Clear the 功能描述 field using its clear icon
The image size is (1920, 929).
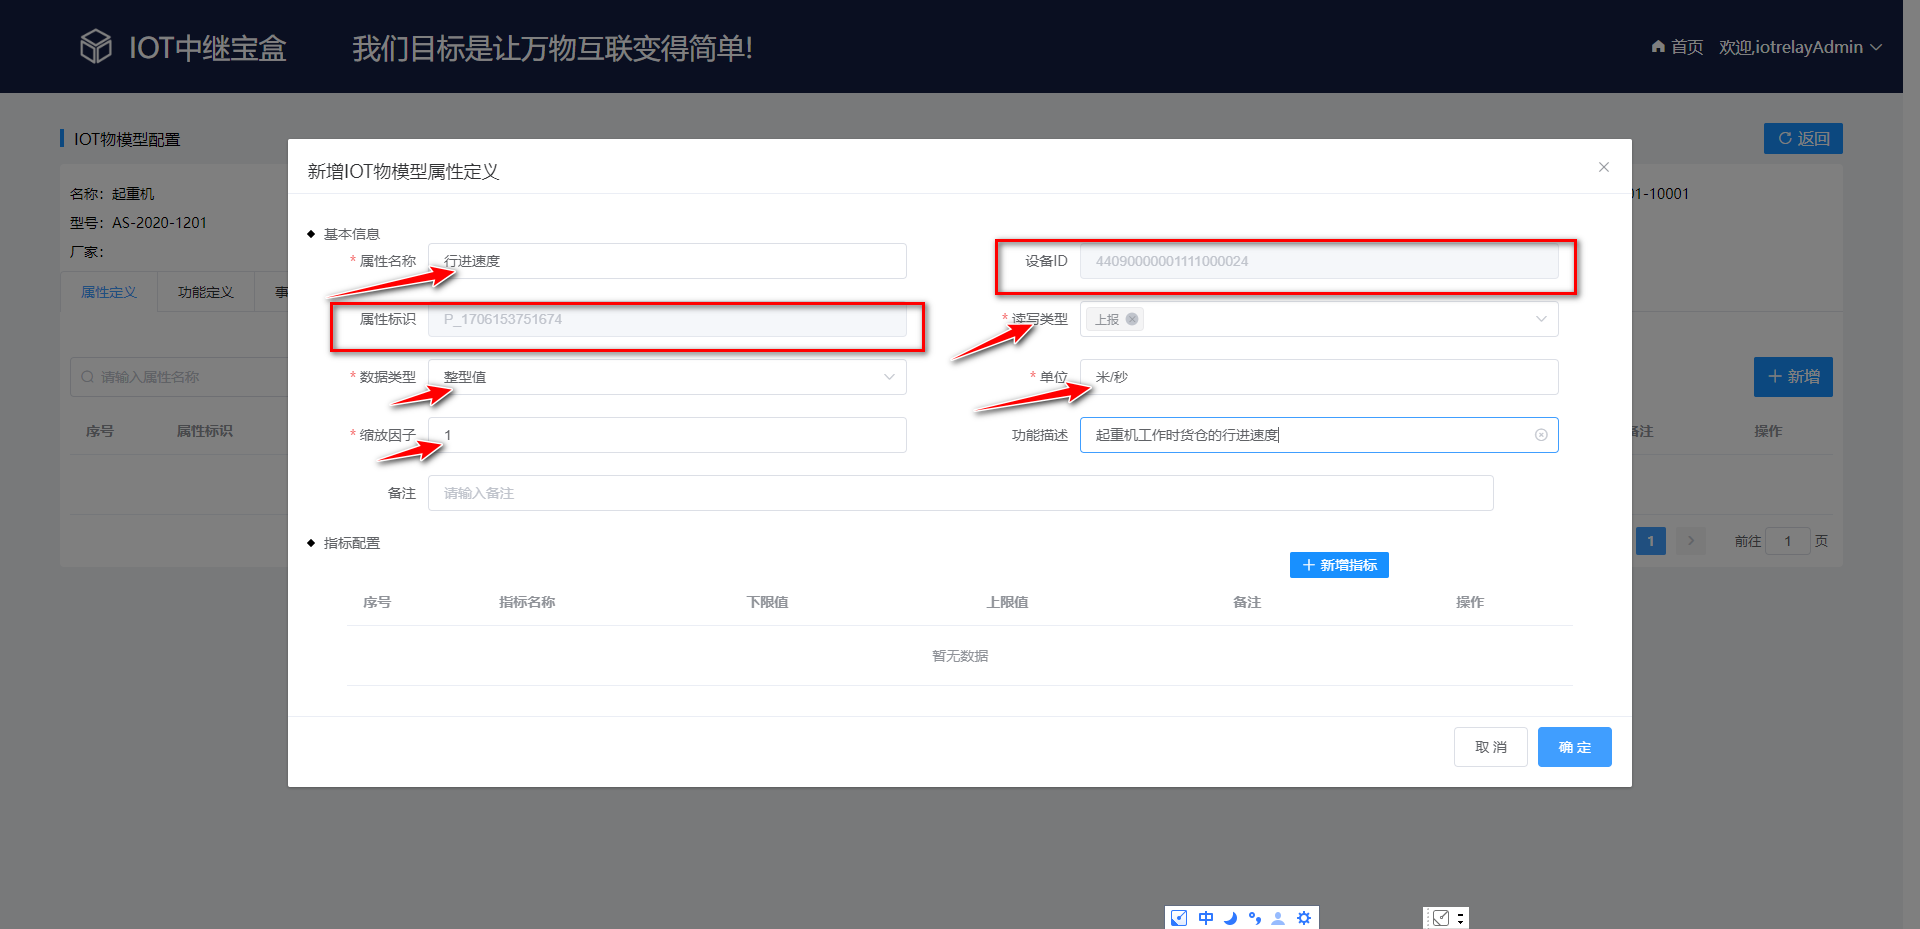pyautogui.click(x=1541, y=434)
